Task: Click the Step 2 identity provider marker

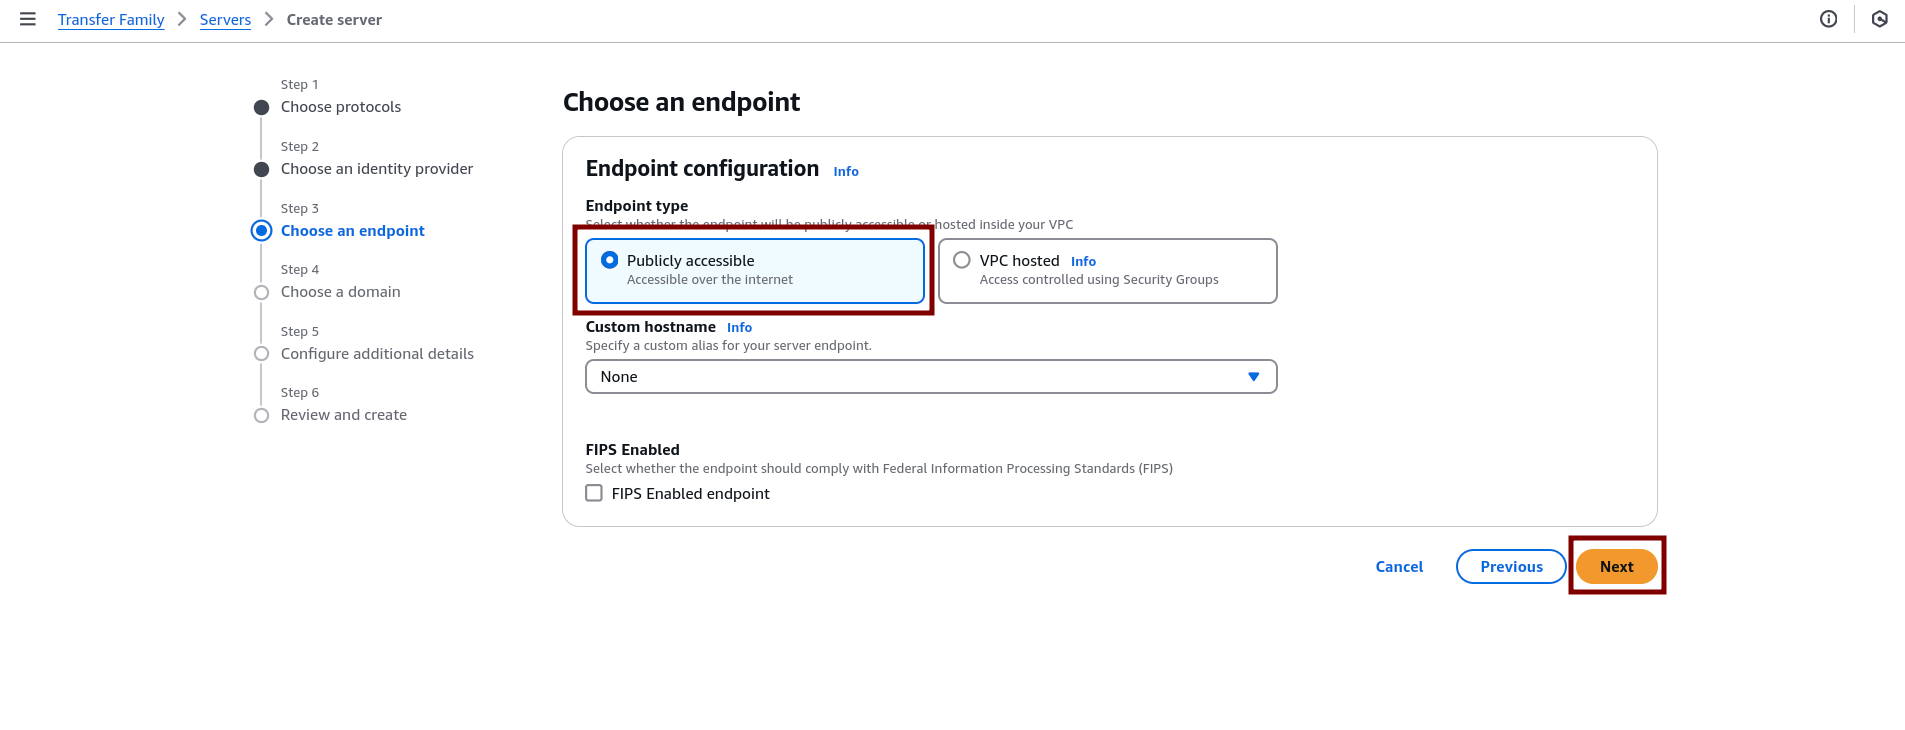Action: [262, 170]
